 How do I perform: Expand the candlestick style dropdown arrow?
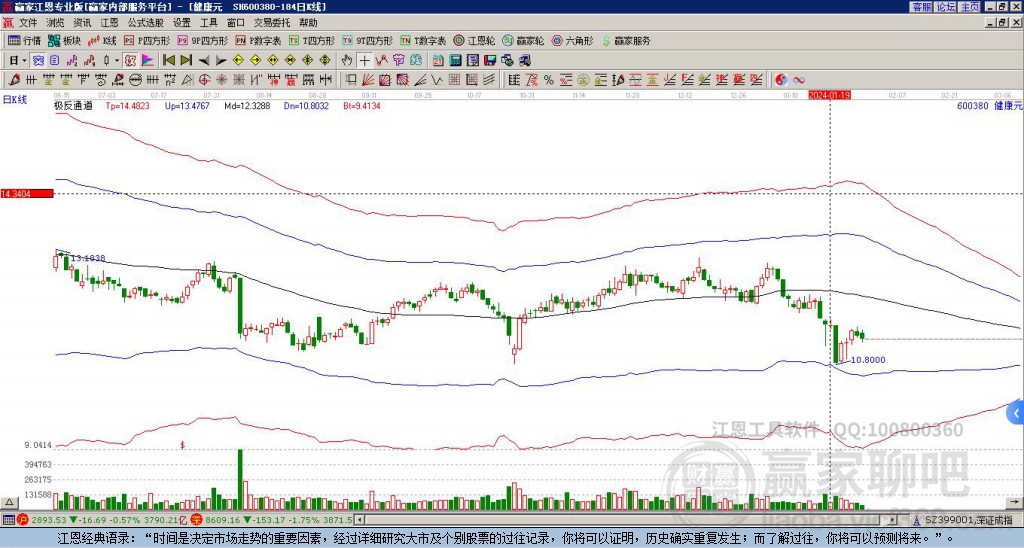(117, 60)
